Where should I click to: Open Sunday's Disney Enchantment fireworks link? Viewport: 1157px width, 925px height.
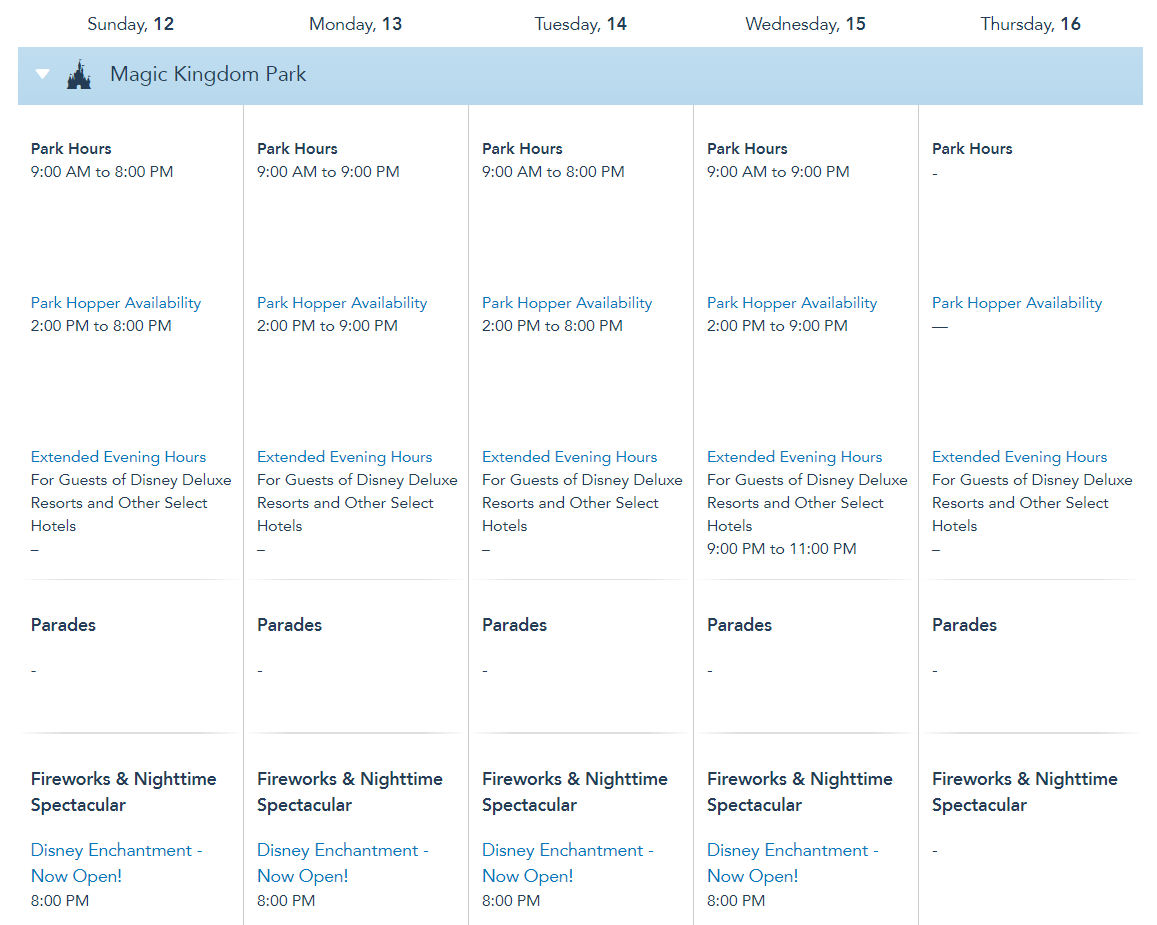point(116,862)
